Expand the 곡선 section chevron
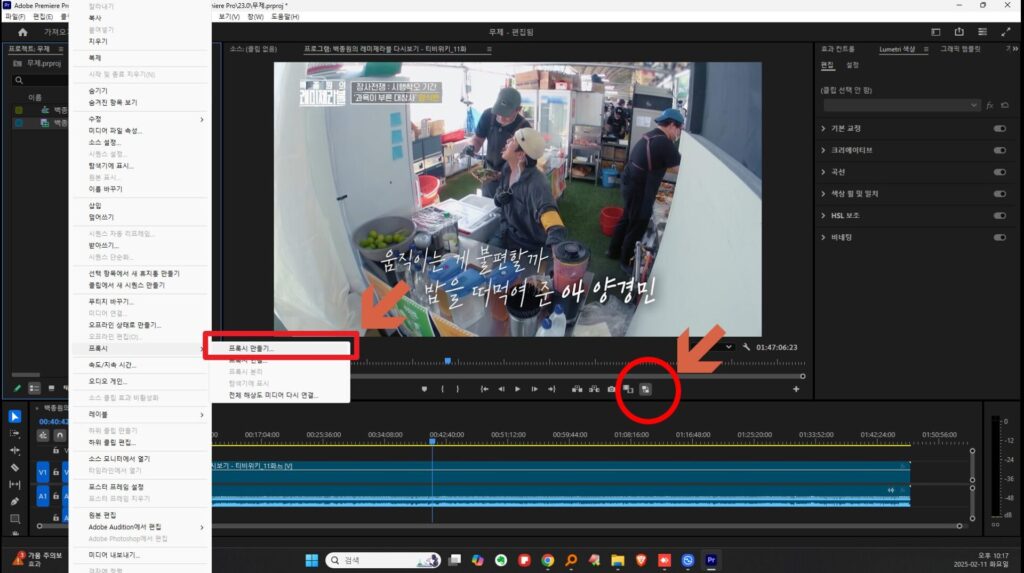Screen dimensions: 1024x573 click(x=823, y=172)
